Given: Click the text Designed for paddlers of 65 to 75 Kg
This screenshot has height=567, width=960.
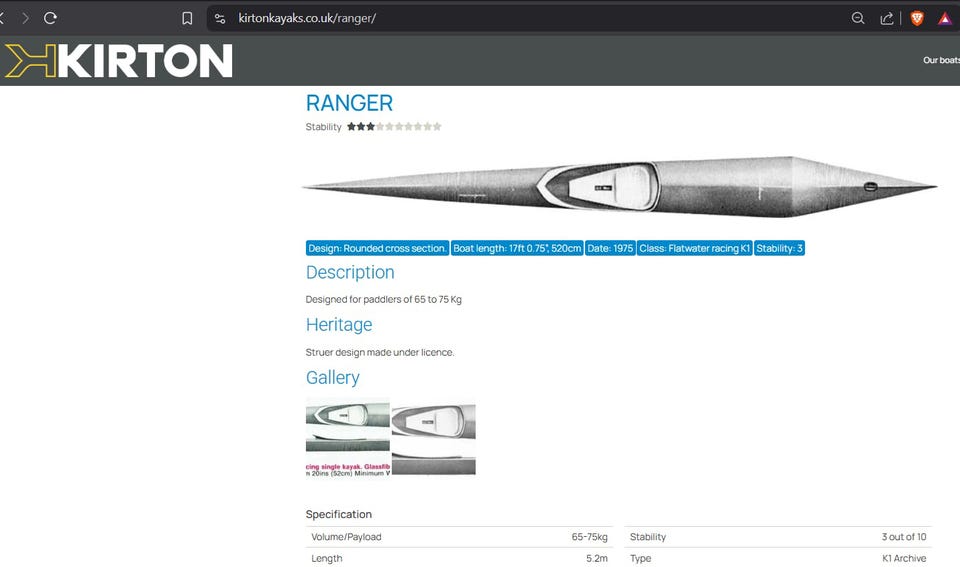Looking at the screenshot, I should 383,299.
